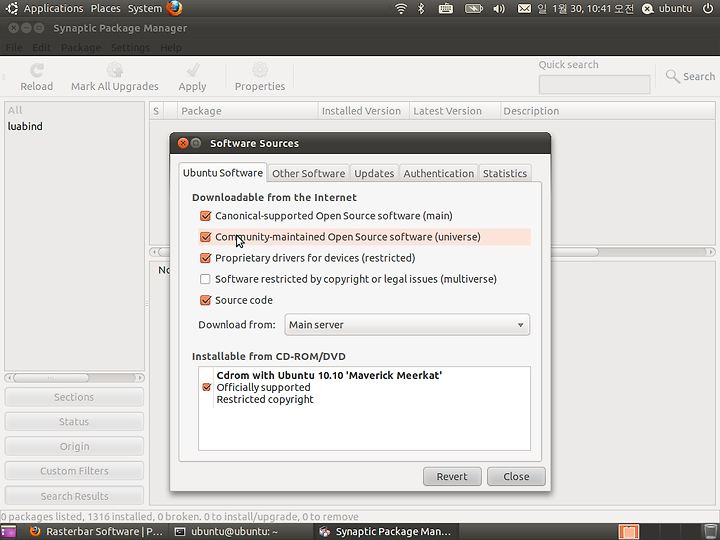The image size is (720, 540).
Task: Launch Firefox from the top panel
Action: pyautogui.click(x=174, y=8)
